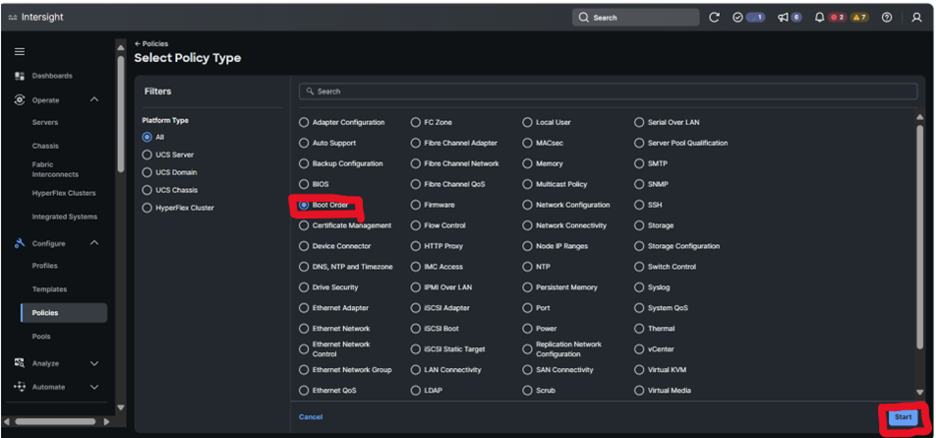Click the policy type search field

click(608, 91)
